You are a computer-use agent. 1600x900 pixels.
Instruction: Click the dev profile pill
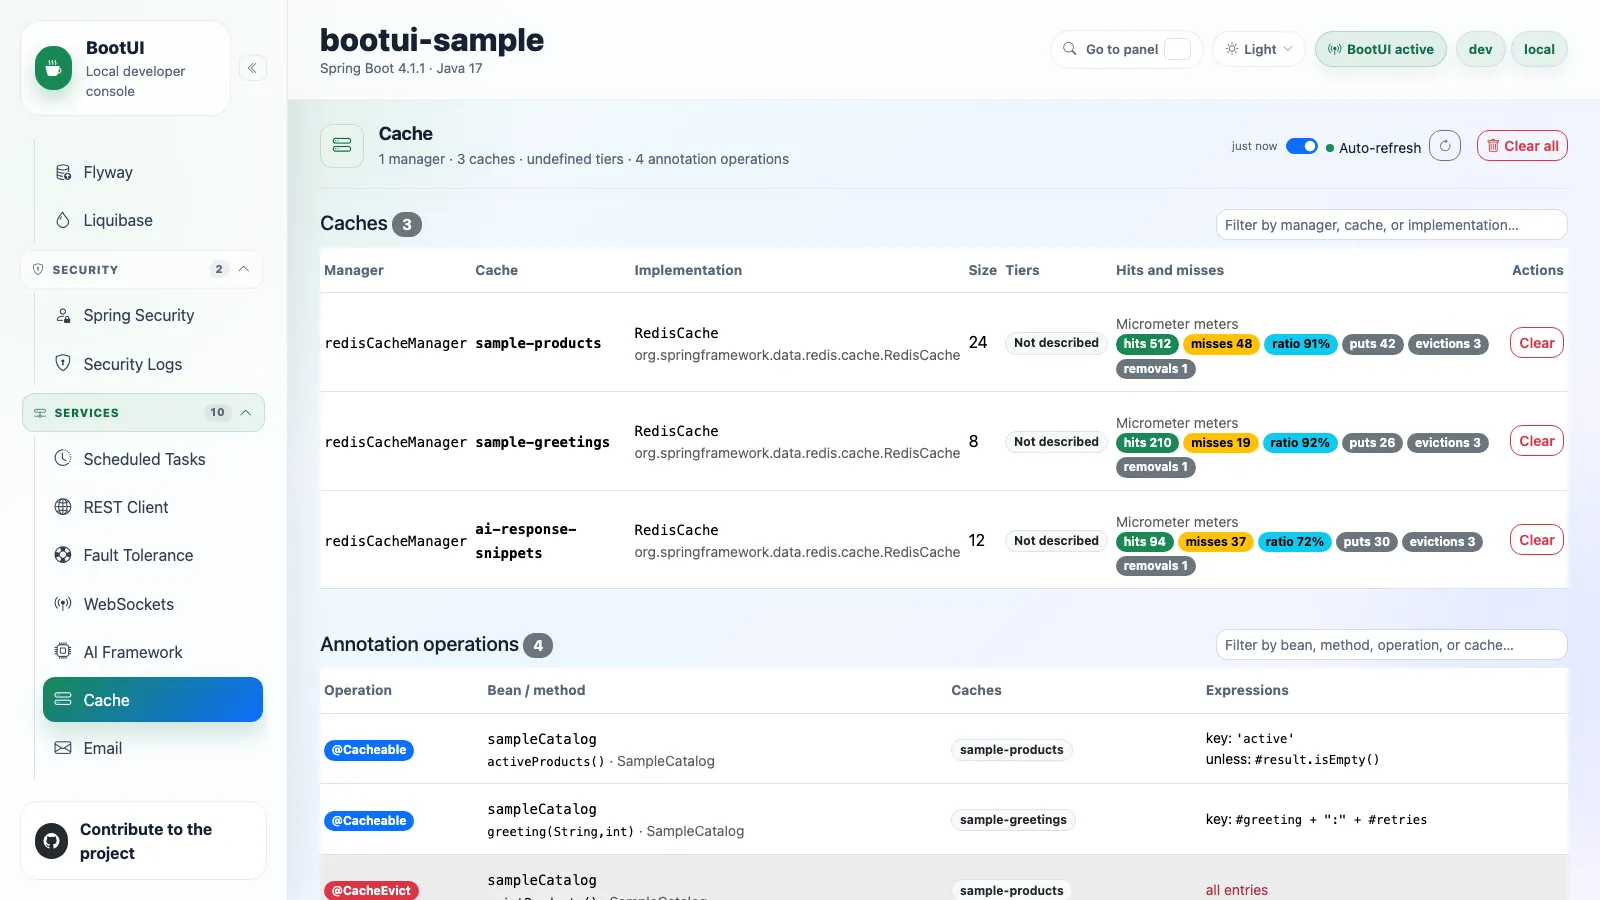tap(1480, 49)
